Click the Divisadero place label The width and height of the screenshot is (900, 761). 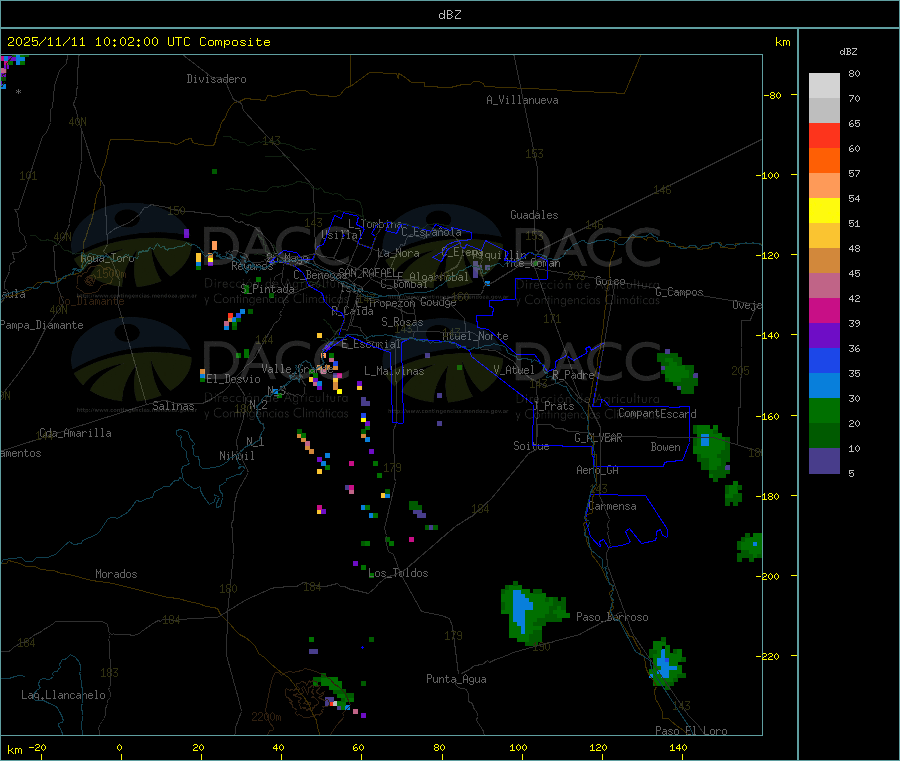tap(216, 79)
